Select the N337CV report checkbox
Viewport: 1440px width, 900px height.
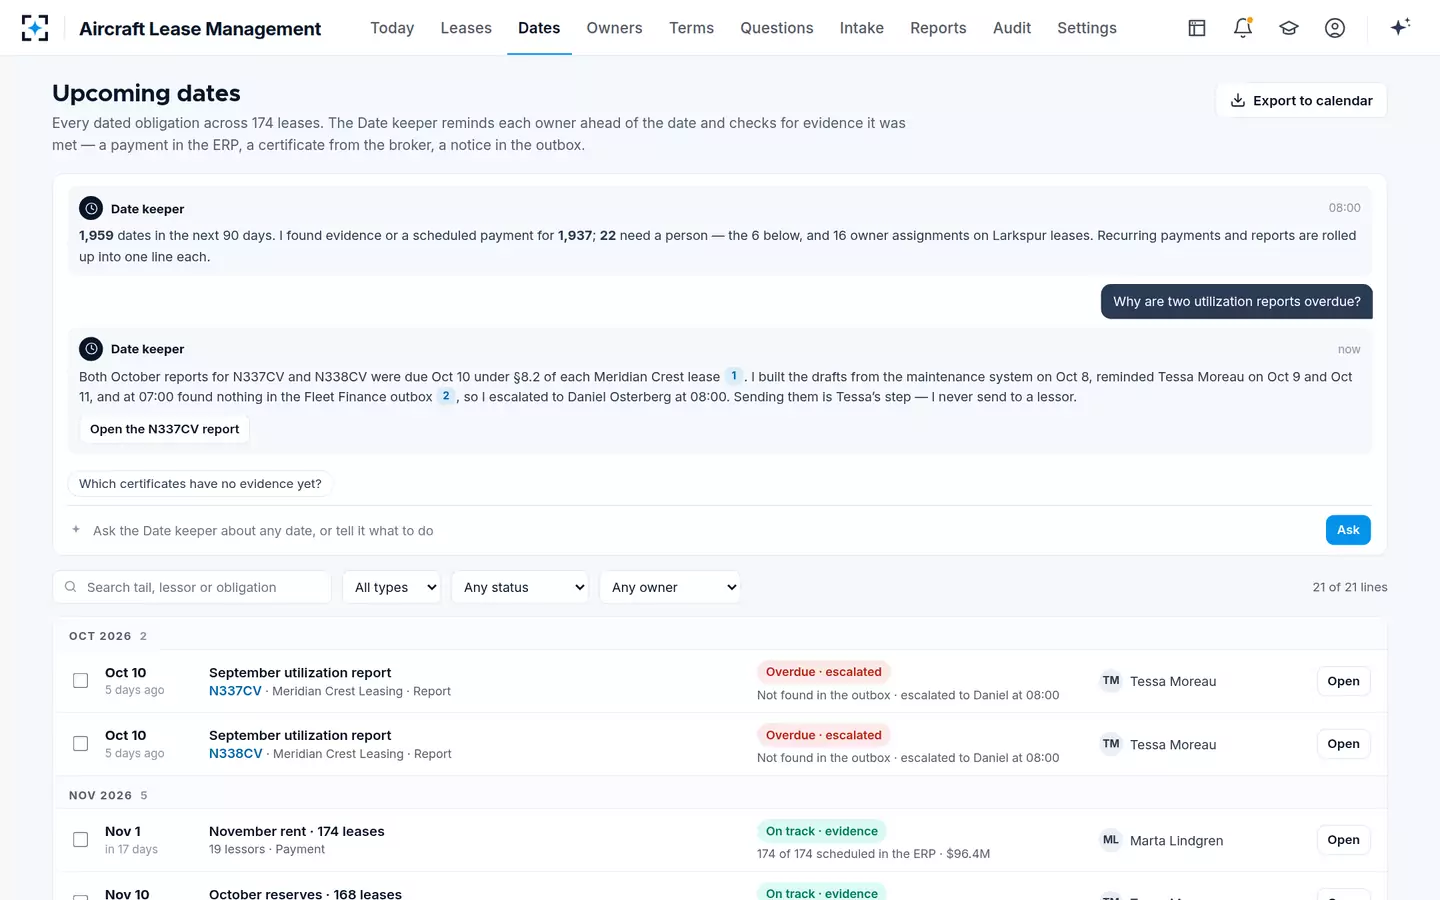coord(81,681)
